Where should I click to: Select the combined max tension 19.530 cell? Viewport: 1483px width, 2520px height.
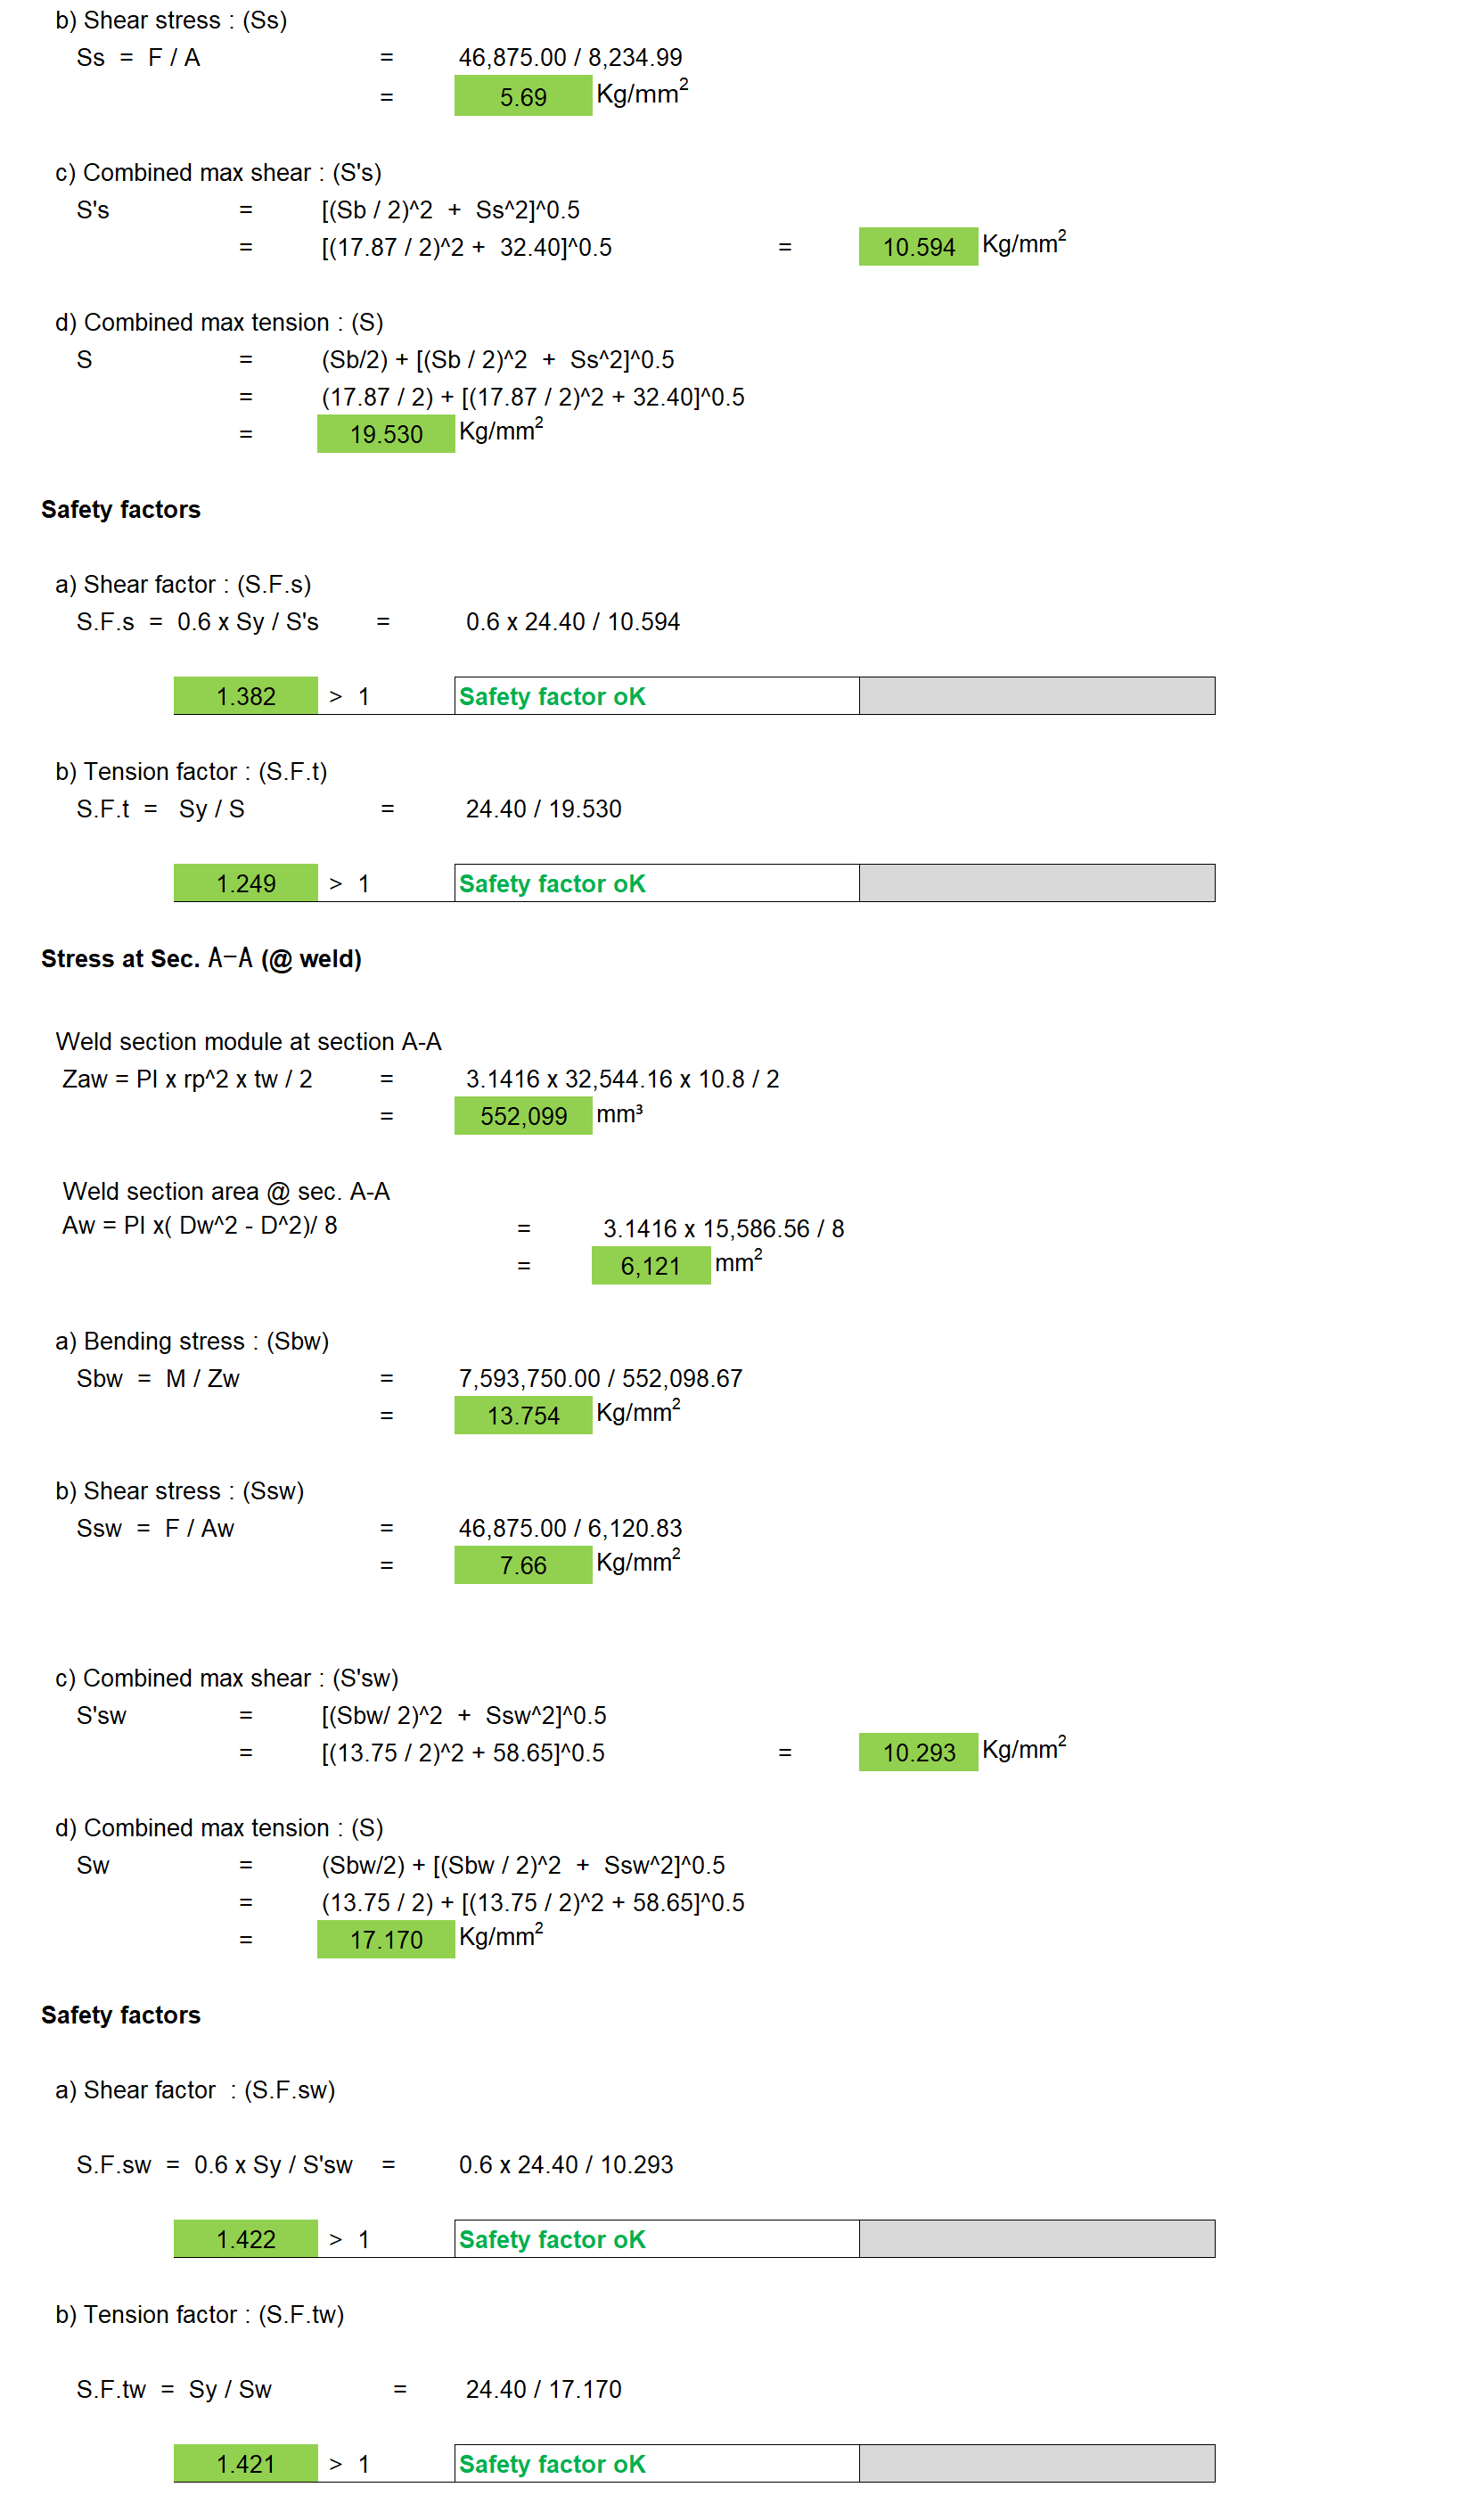[386, 434]
